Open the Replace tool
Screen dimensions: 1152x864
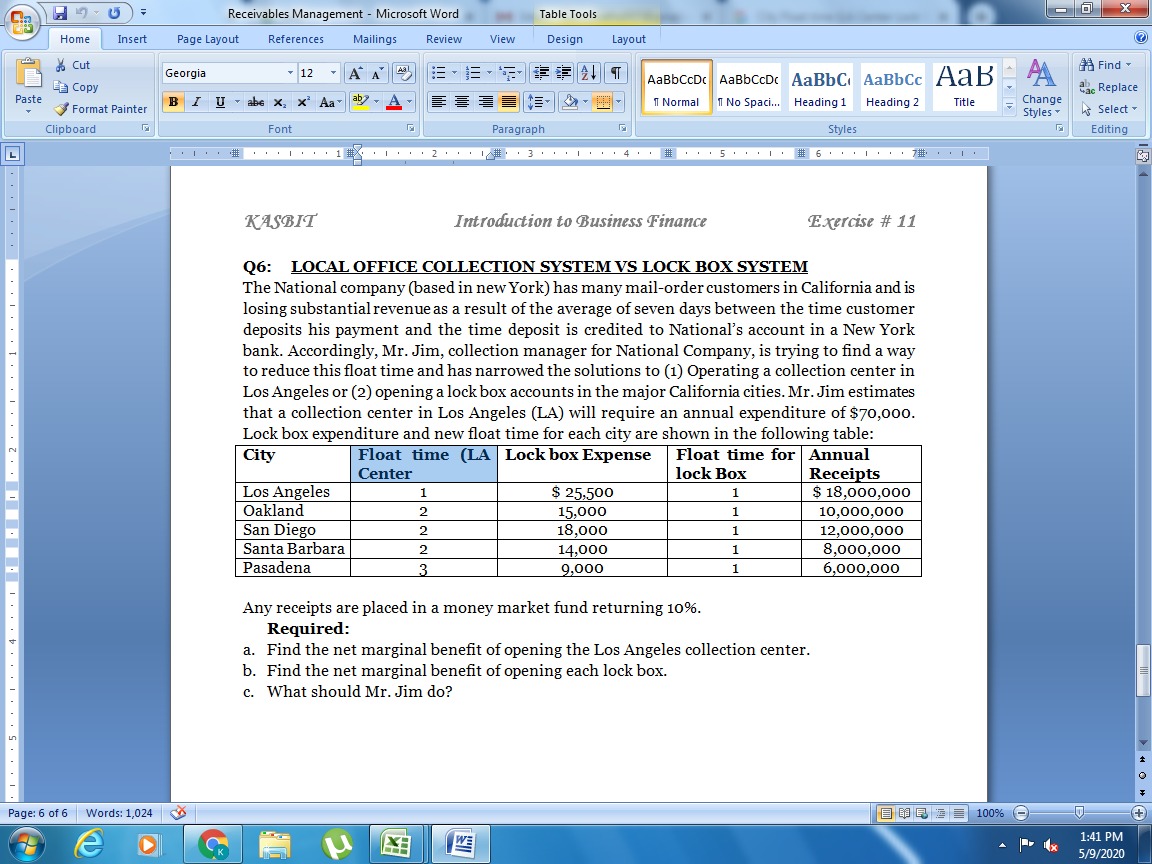(x=1109, y=87)
